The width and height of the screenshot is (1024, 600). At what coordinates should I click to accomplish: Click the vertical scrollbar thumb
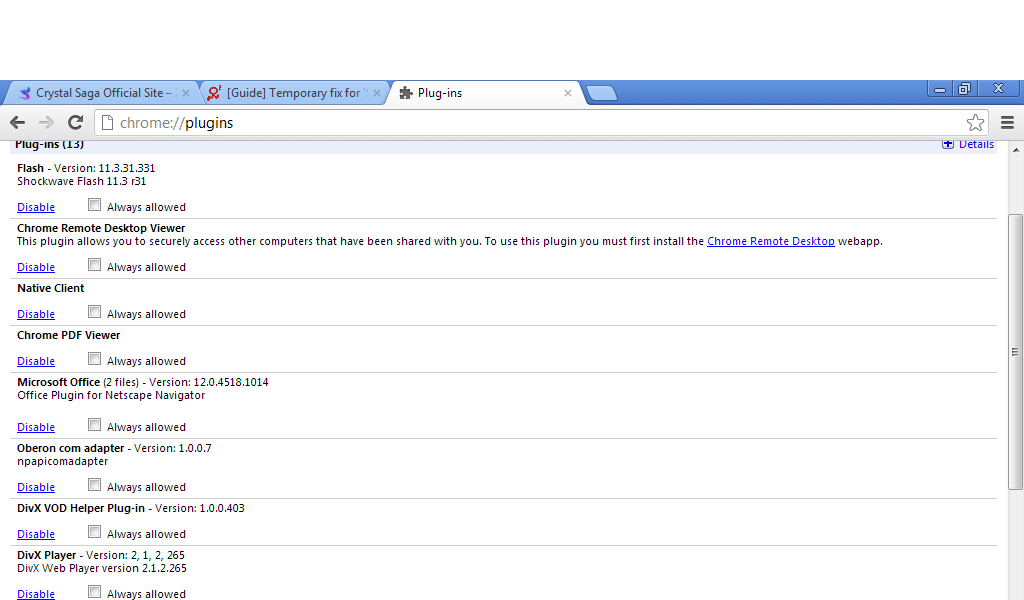(x=1015, y=350)
